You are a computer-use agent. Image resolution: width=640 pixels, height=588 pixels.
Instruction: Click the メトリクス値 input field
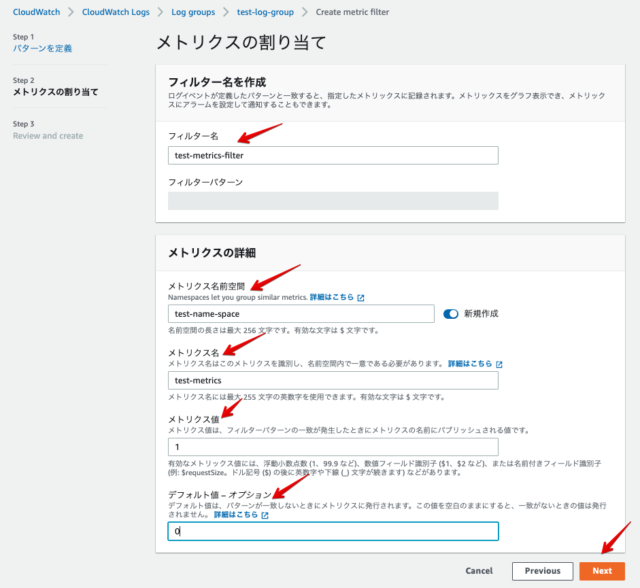[332, 446]
